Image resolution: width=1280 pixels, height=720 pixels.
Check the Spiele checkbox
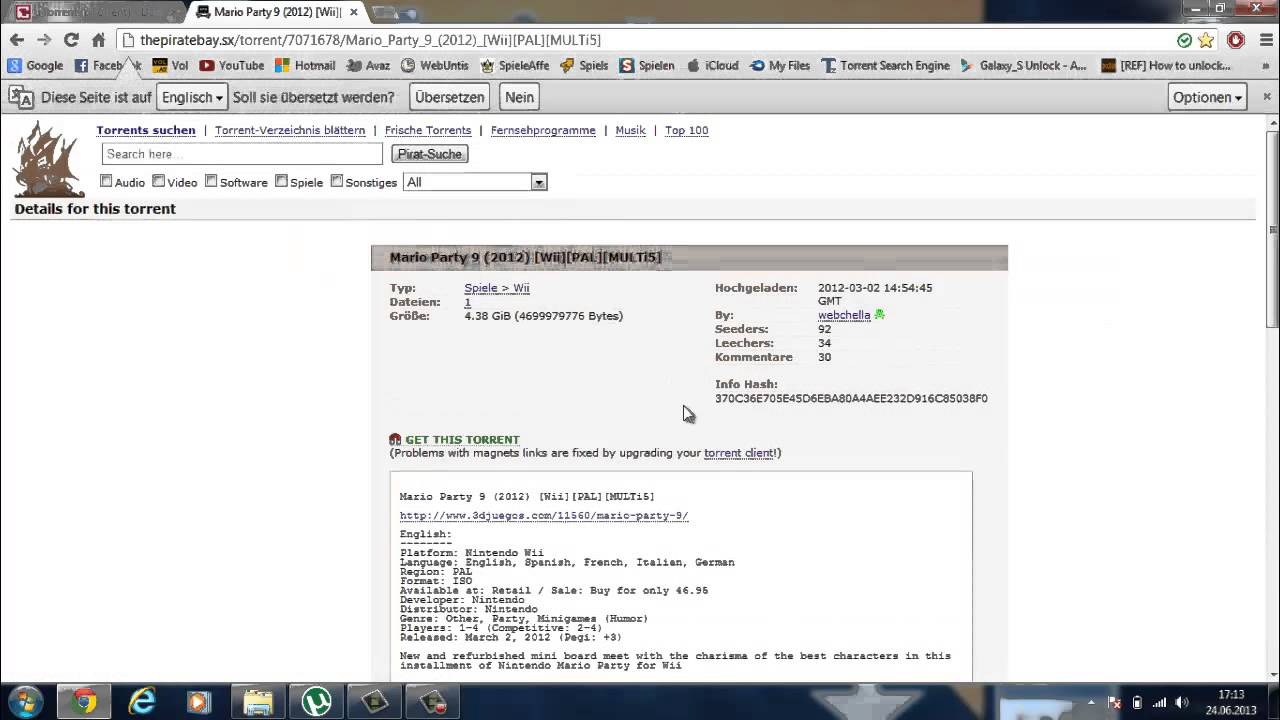281,181
